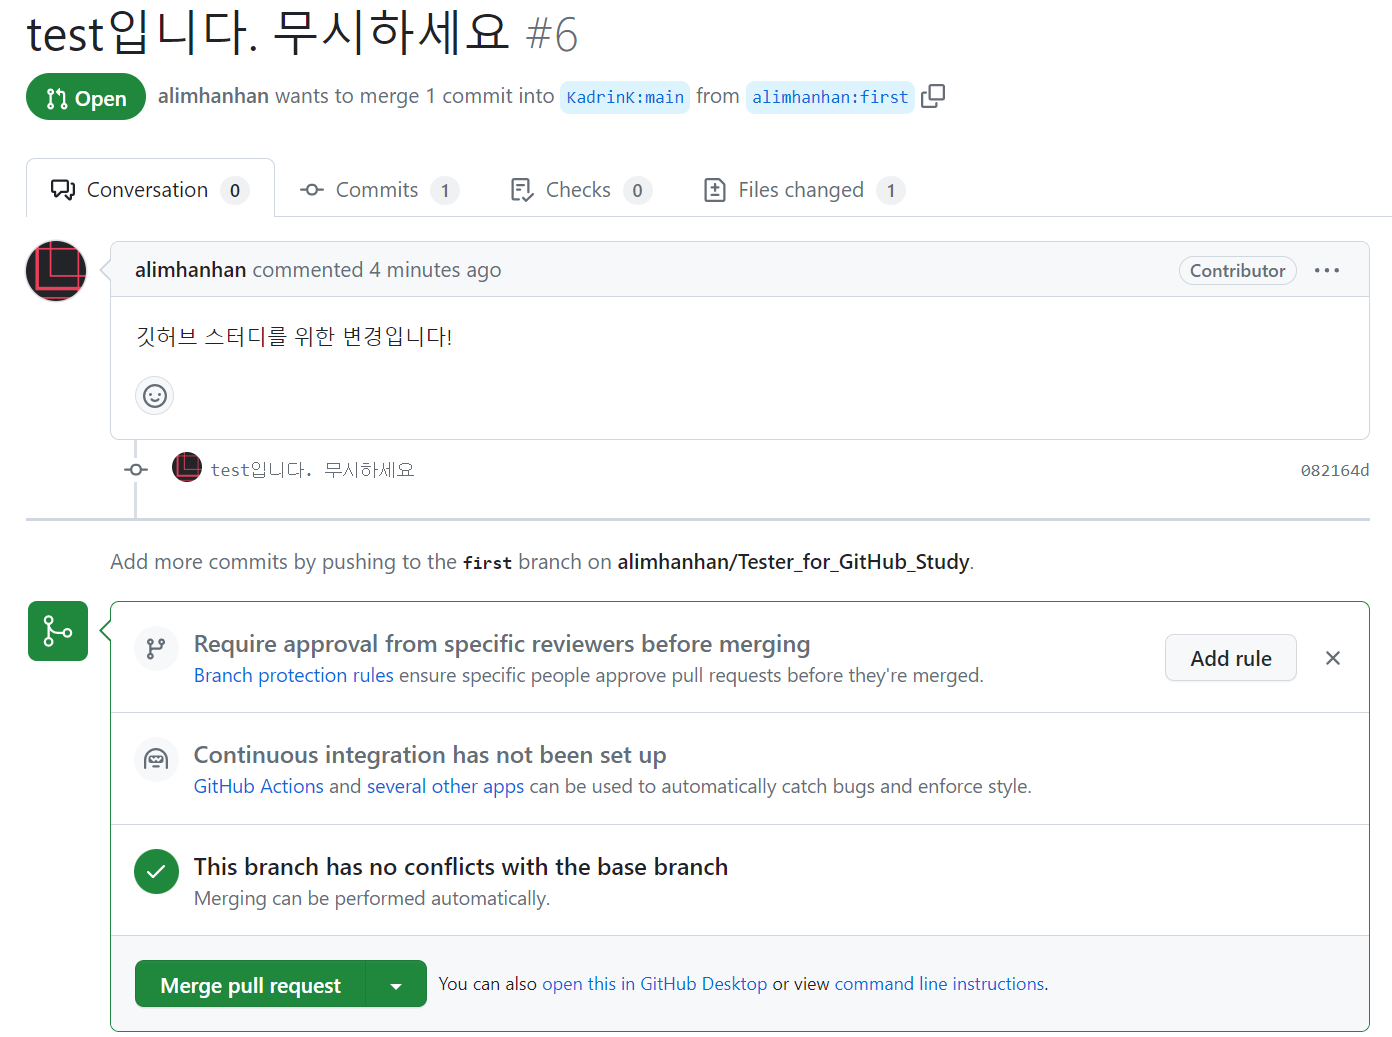Click alimhanhan author name in the comment

pos(190,270)
